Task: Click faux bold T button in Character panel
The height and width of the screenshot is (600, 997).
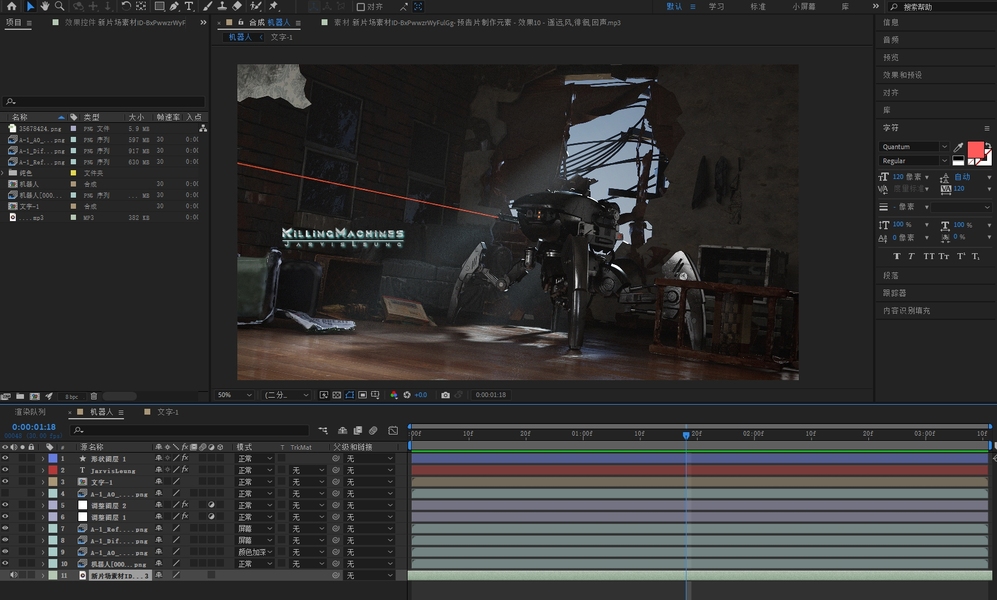Action: [x=897, y=256]
